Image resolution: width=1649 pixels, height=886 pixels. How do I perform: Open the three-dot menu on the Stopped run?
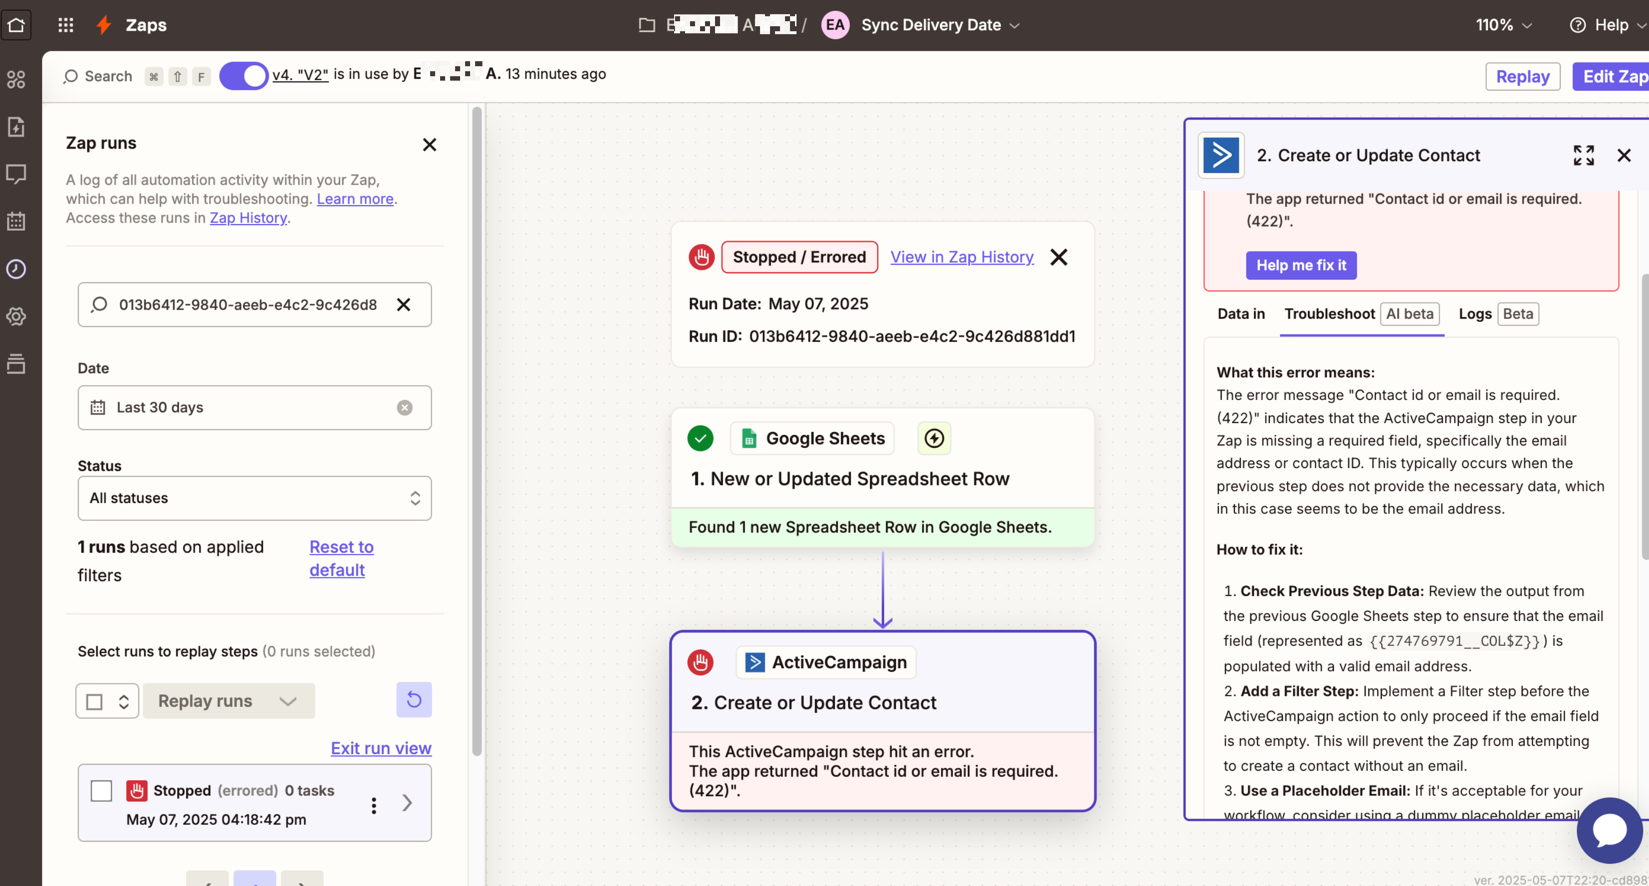pyautogui.click(x=374, y=805)
